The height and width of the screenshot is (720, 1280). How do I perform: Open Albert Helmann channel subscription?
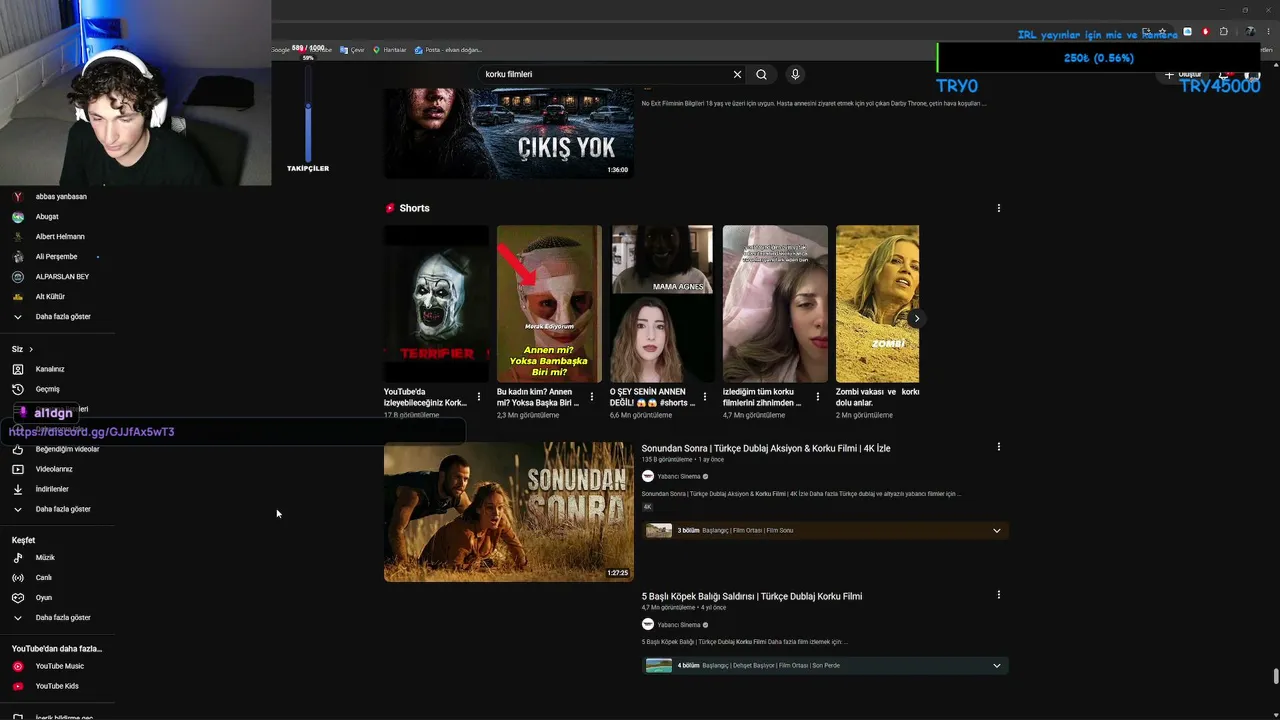point(59,236)
